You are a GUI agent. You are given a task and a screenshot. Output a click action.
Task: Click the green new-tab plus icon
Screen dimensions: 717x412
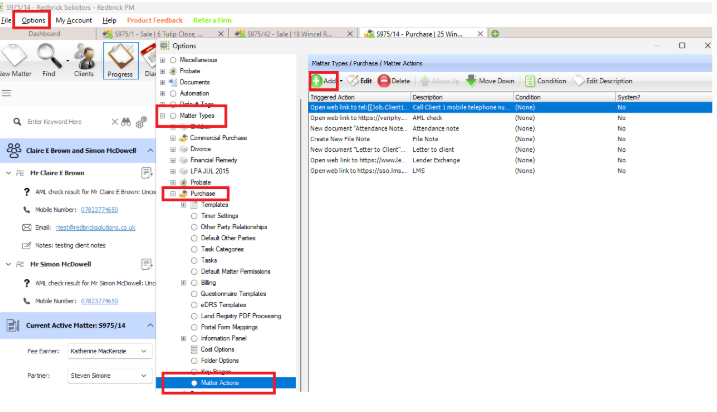coord(495,34)
